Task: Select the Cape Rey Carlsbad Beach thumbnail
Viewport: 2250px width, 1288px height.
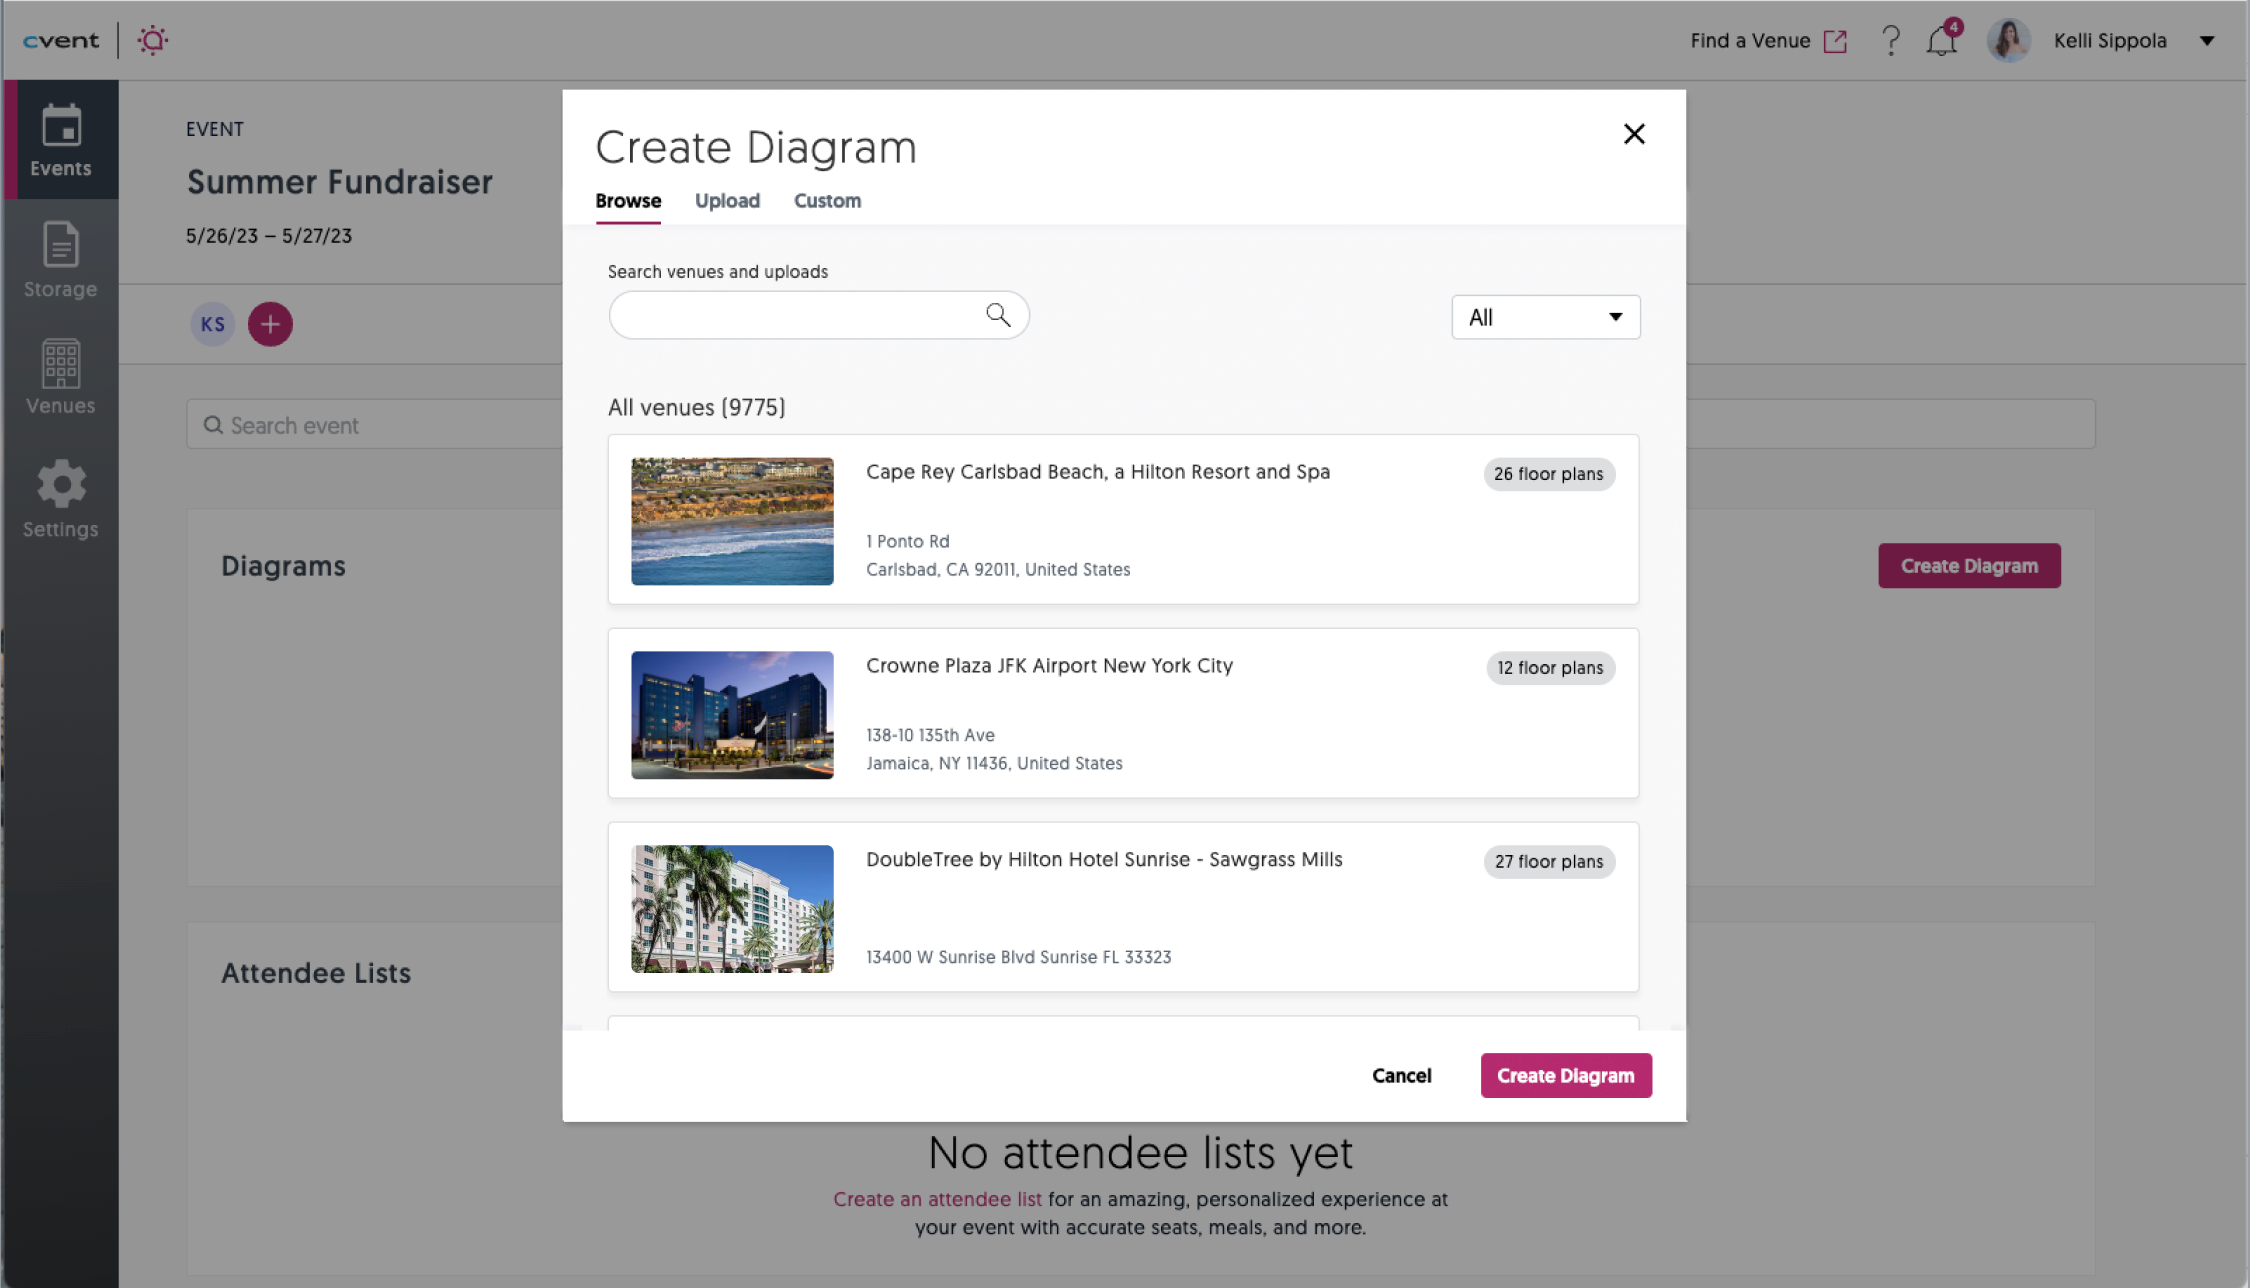Action: pos(732,521)
